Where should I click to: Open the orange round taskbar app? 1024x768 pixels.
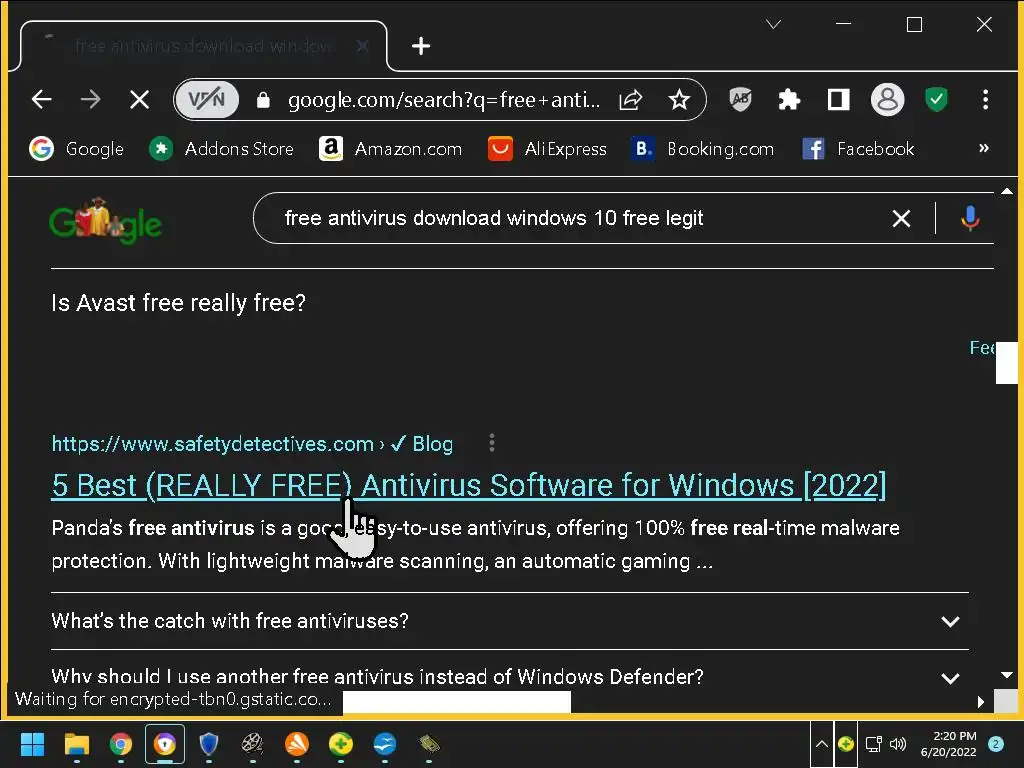tap(296, 744)
